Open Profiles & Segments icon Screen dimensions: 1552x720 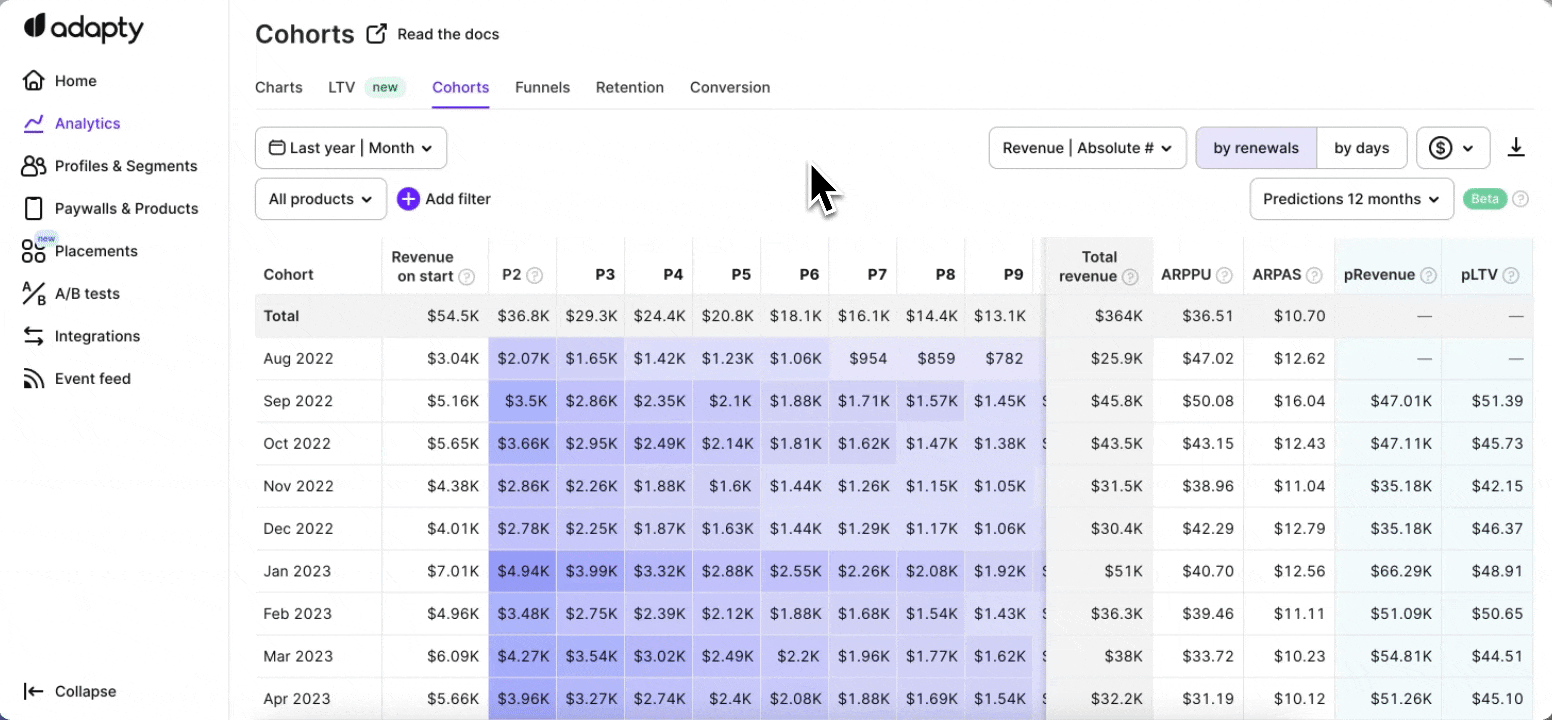coord(34,166)
